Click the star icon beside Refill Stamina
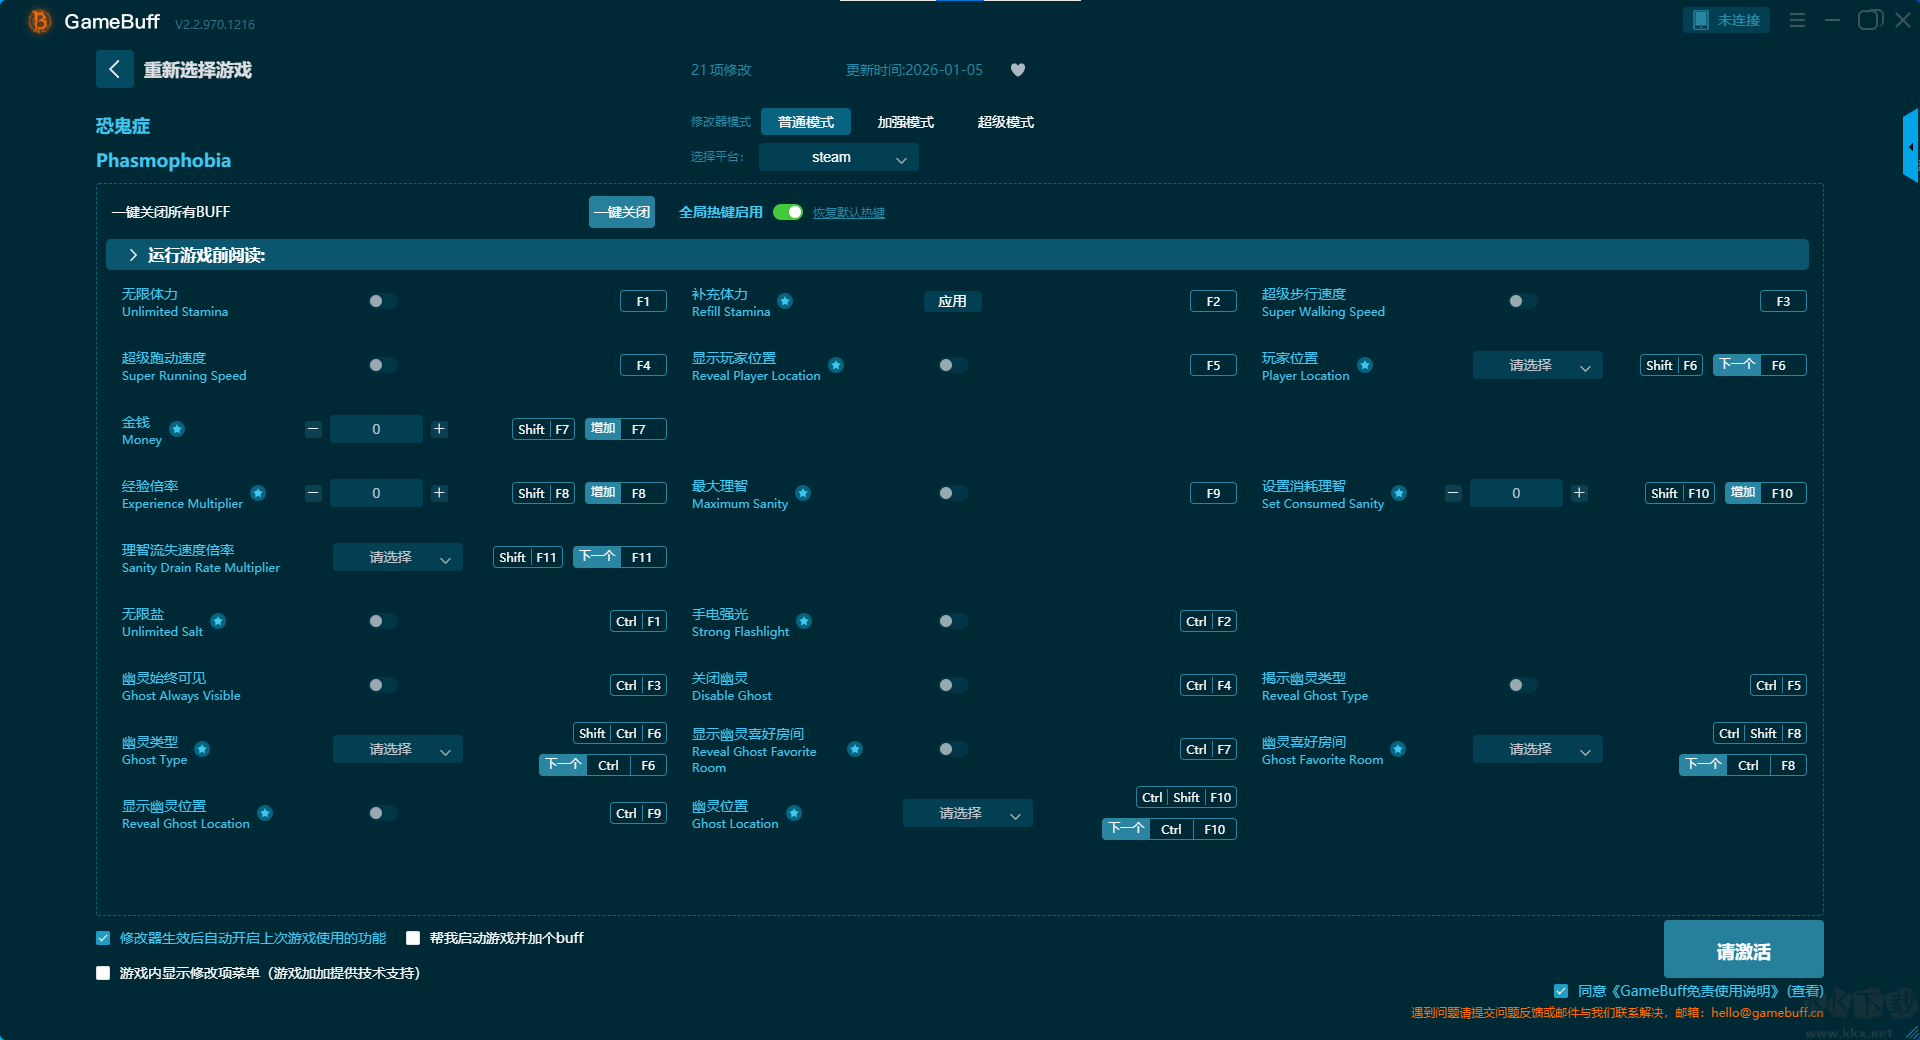Viewport: 1920px width, 1040px height. [x=785, y=301]
